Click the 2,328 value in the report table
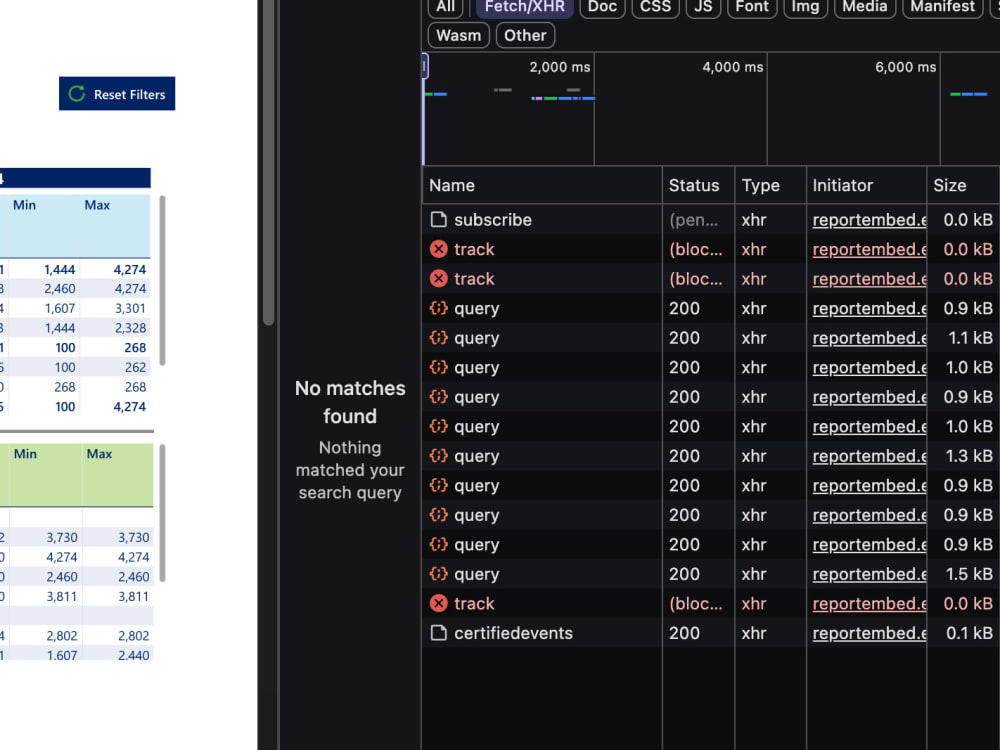 click(x=130, y=328)
